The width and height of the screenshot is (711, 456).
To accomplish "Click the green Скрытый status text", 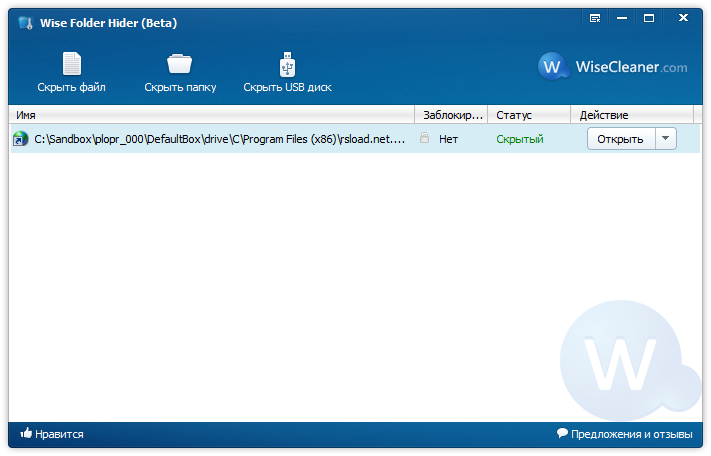I will (520, 139).
